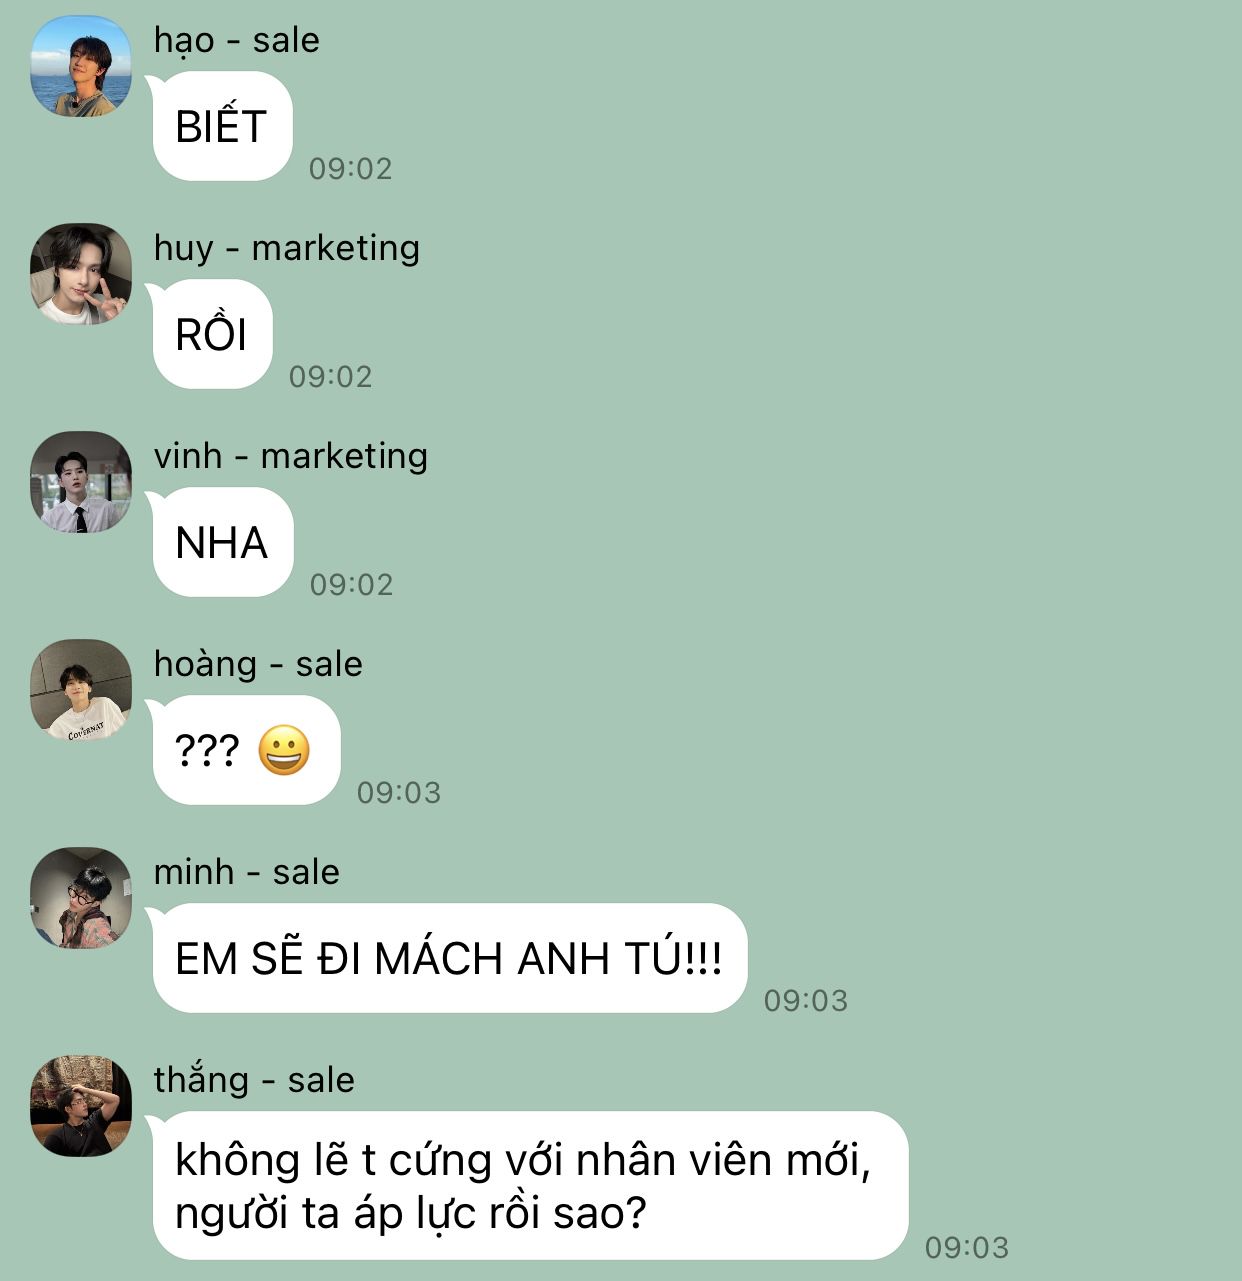The height and width of the screenshot is (1281, 1242).
Task: Tap the 09:02 timestamp next to 'NHA'
Action: coord(352,585)
